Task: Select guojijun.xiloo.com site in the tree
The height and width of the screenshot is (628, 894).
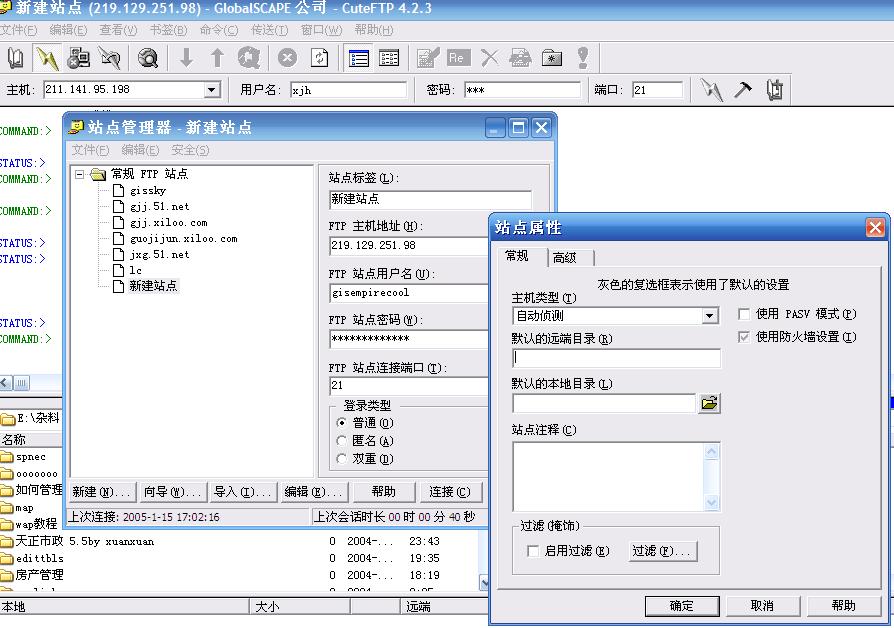Action: 184,238
